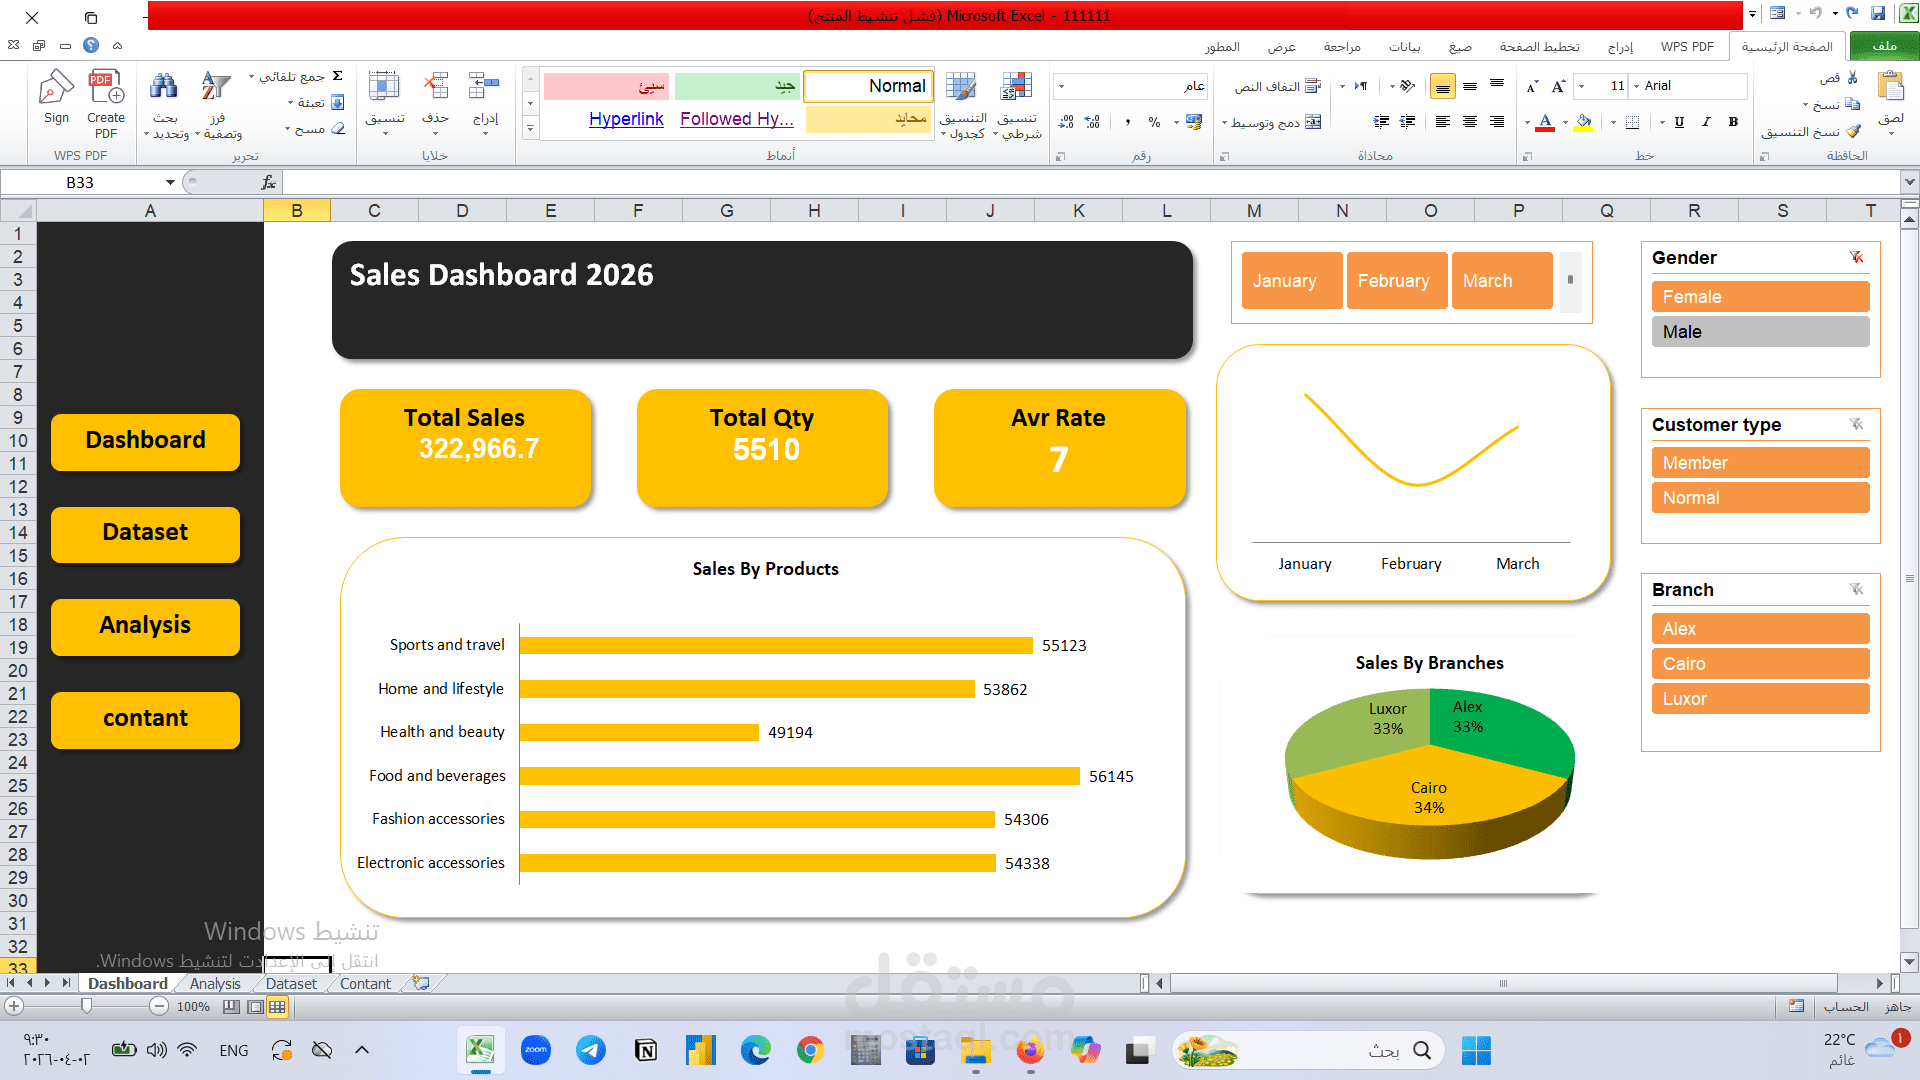The height and width of the screenshot is (1080, 1920).
Task: Open the fill color dropdown arrow
Action: 1565,123
